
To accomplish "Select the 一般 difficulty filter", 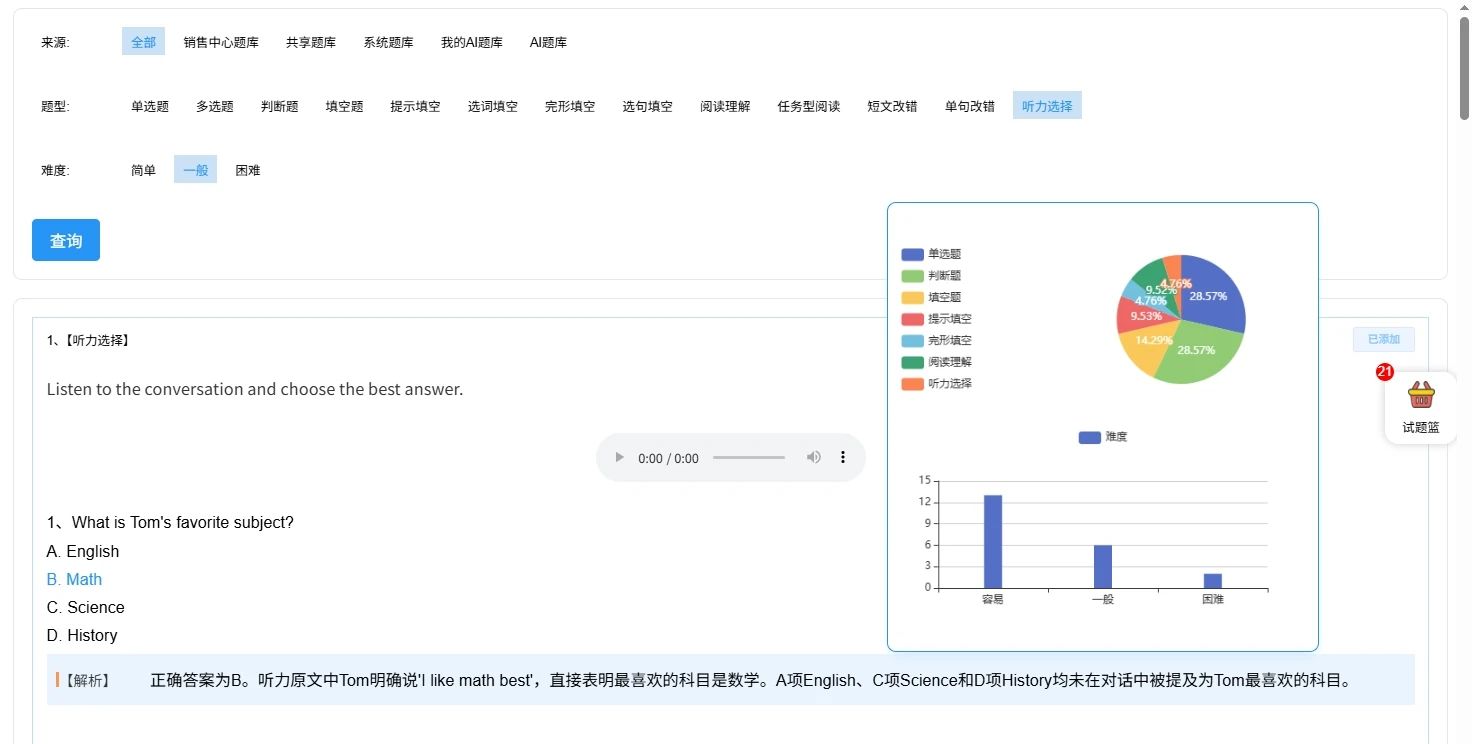I will [x=195, y=170].
